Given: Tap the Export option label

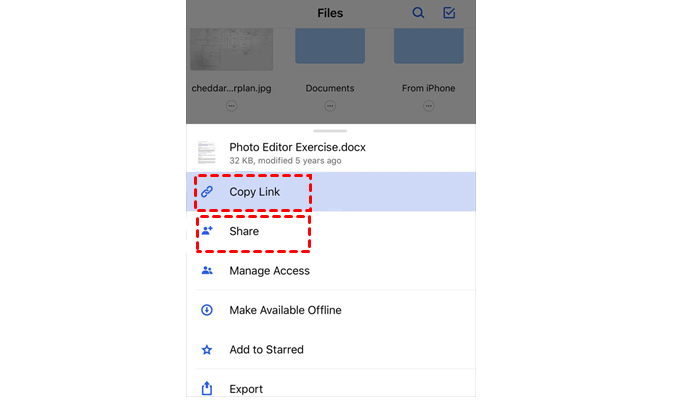Looking at the screenshot, I should tap(246, 389).
